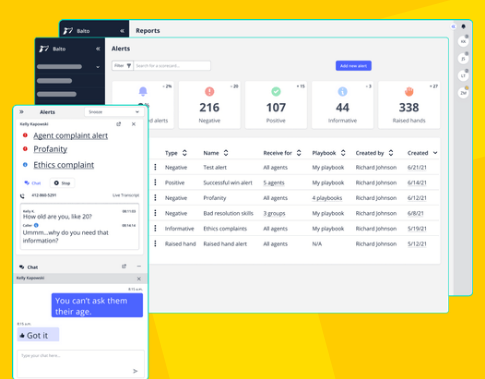485x379 pixels.
Task: Click the Stop button in alerts panel
Action: tap(62, 183)
